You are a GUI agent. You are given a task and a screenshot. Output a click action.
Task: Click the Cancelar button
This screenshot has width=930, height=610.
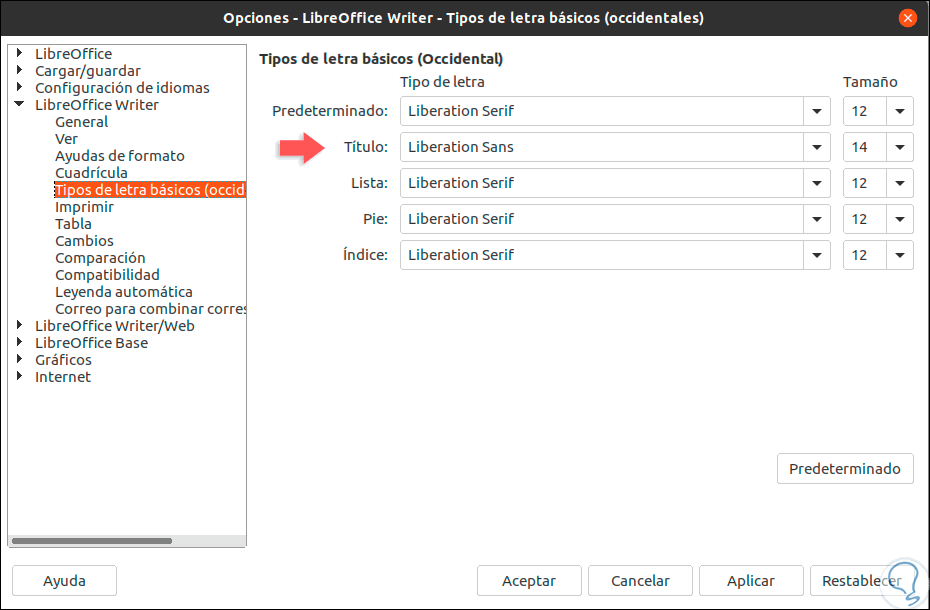point(641,580)
